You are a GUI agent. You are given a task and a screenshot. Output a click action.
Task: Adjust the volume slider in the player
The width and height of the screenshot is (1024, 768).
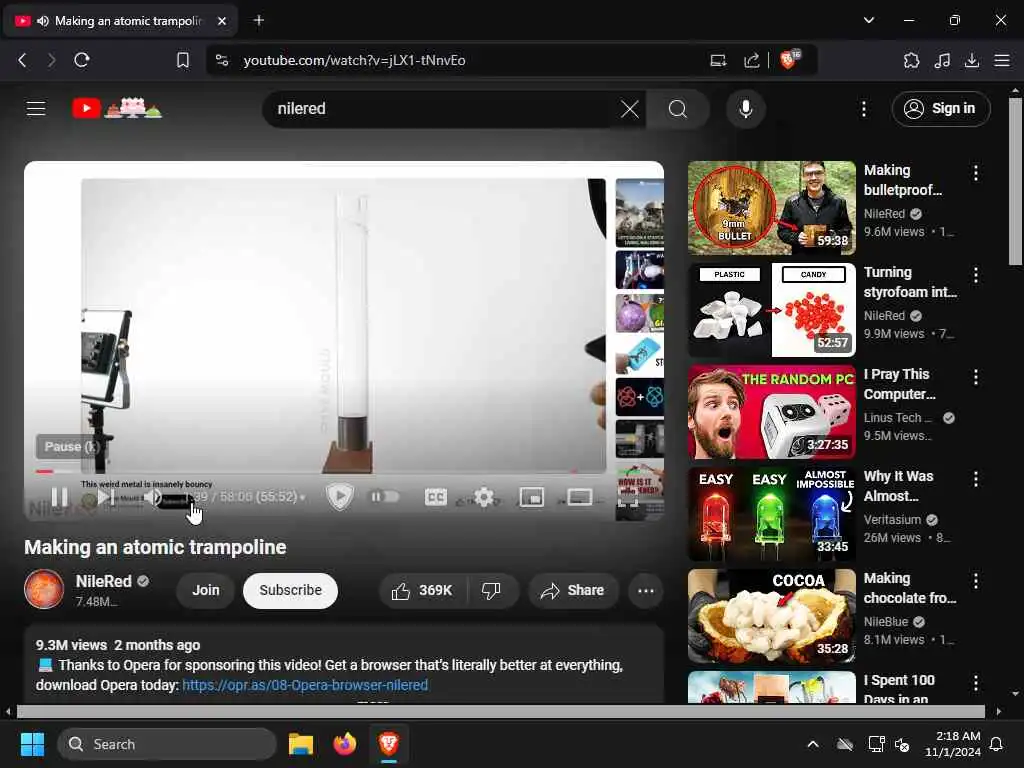click(175, 500)
